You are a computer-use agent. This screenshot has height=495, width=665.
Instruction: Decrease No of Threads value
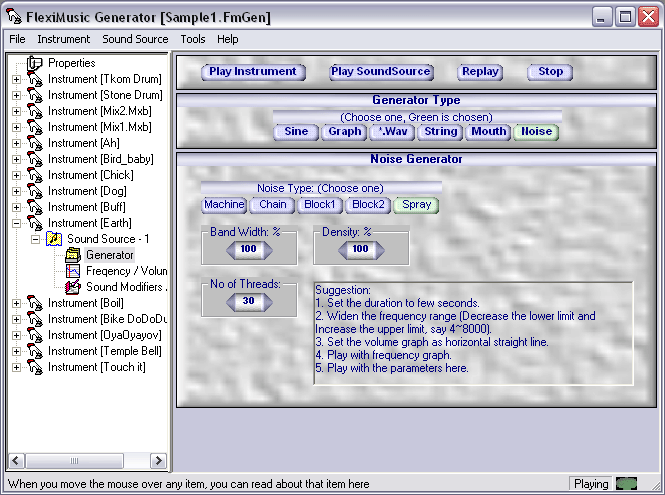231,302
